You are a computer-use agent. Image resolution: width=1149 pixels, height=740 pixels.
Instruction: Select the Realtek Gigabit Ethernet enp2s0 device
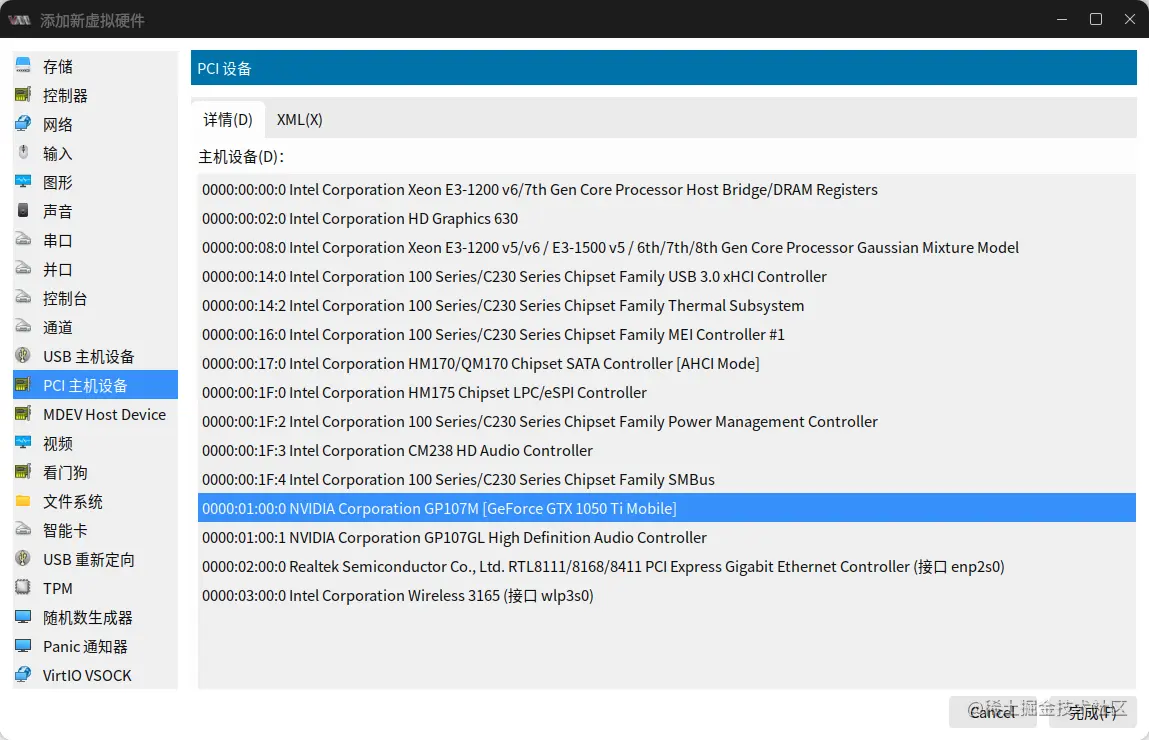667,566
